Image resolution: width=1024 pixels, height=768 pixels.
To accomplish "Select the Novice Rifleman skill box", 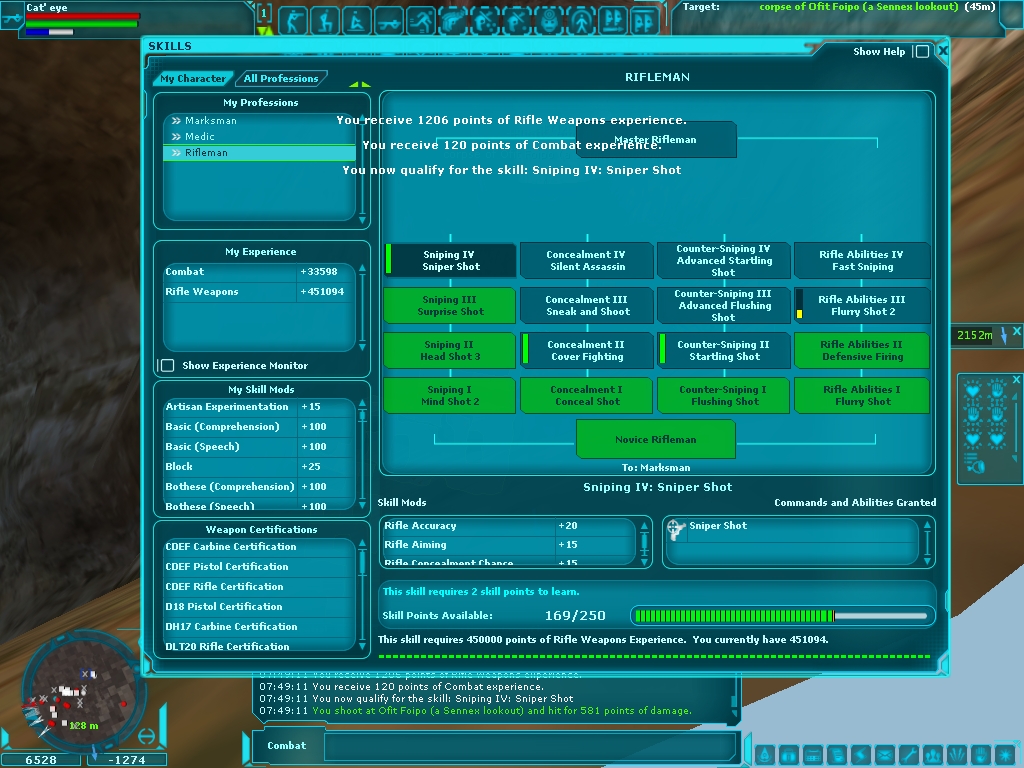I will (x=656, y=439).
